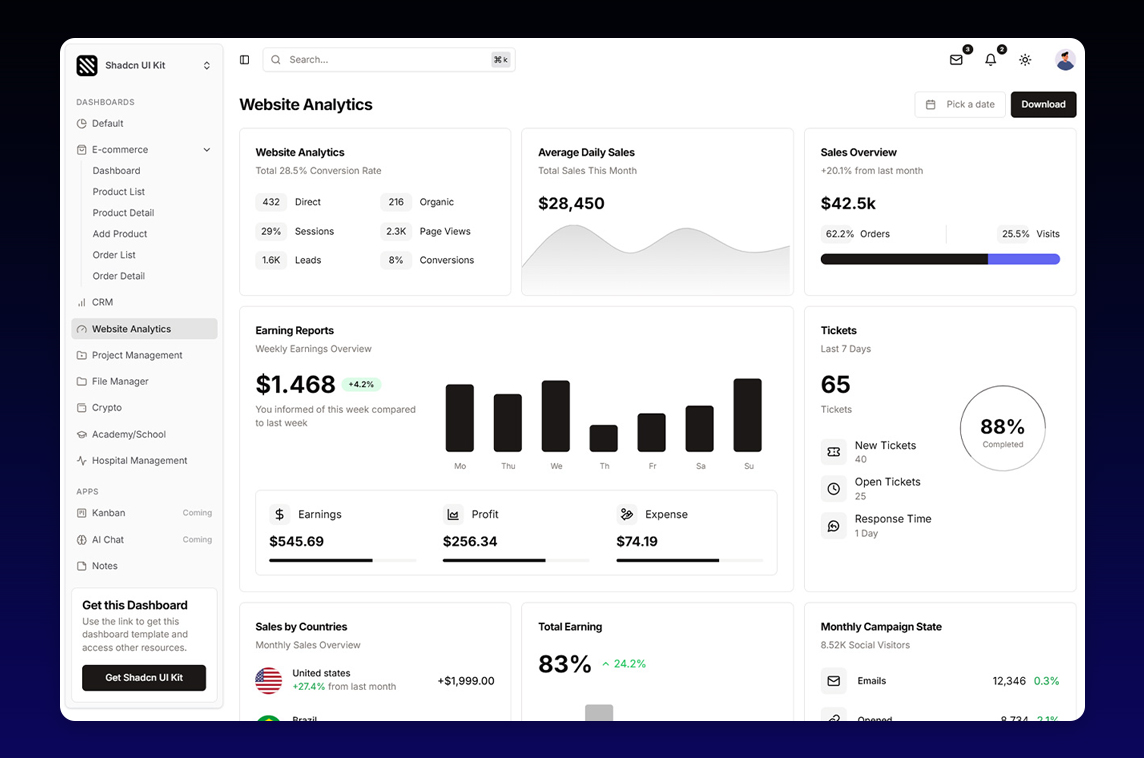The width and height of the screenshot is (1144, 758).
Task: Click the Emails envelope icon in Campaign State
Action: point(834,681)
